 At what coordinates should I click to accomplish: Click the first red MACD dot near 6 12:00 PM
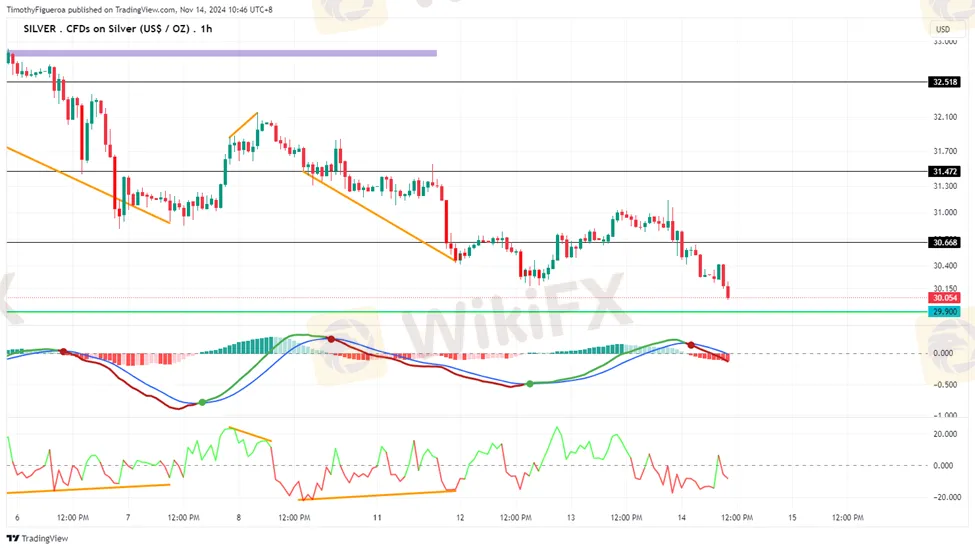coord(63,352)
